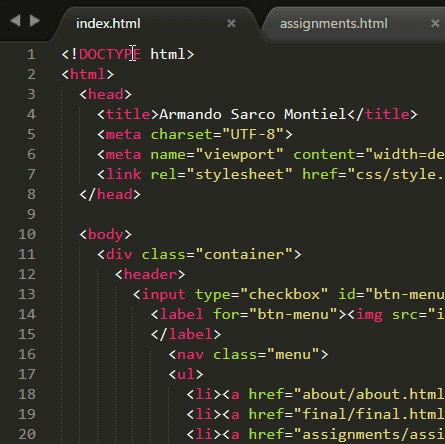Select line number 1 in gutter
Screen dimensions: 445x444
31,54
